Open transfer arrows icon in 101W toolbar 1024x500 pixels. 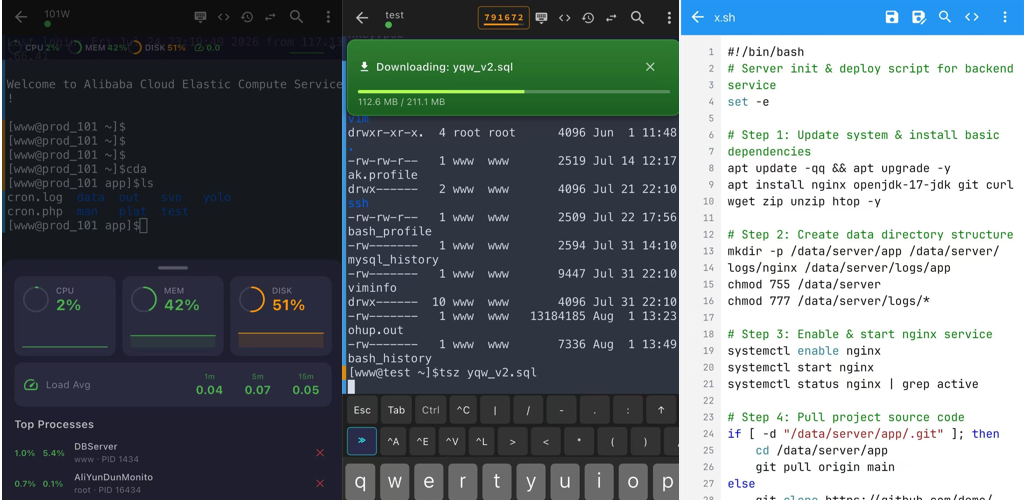270,18
